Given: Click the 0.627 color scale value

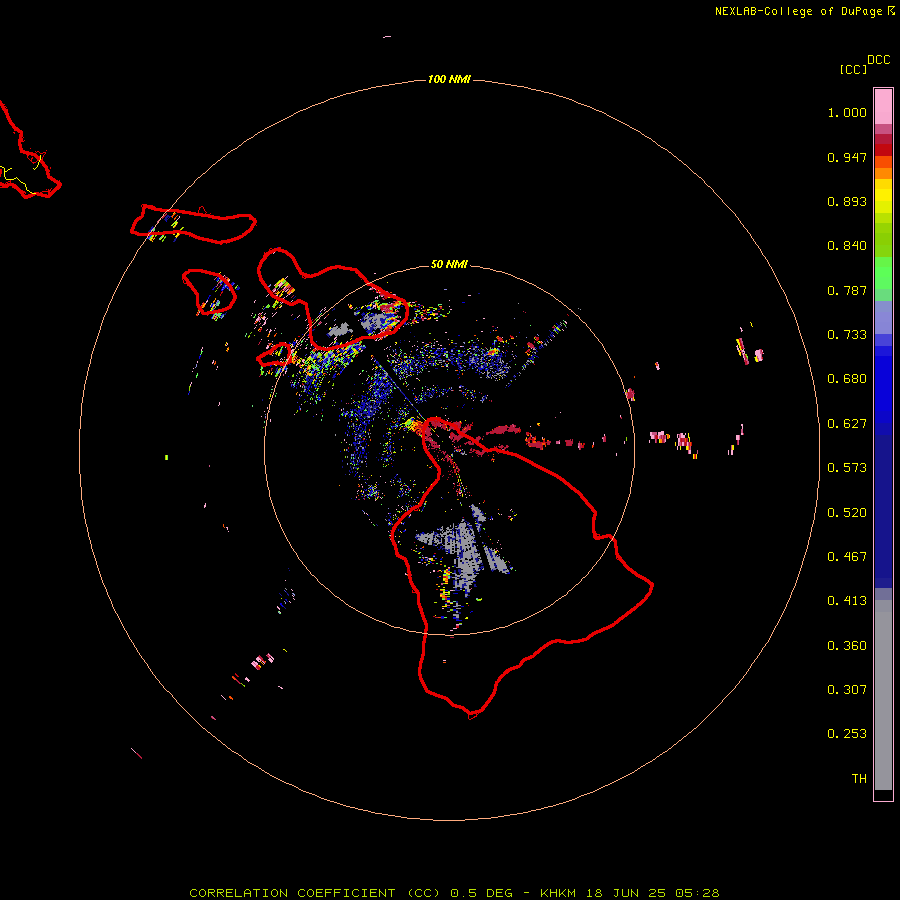Looking at the screenshot, I should (x=847, y=424).
